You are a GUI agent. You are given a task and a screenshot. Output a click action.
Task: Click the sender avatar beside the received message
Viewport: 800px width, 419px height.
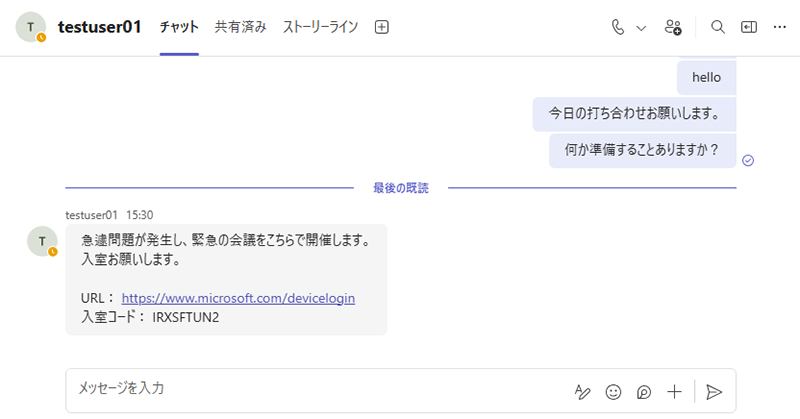point(41,241)
